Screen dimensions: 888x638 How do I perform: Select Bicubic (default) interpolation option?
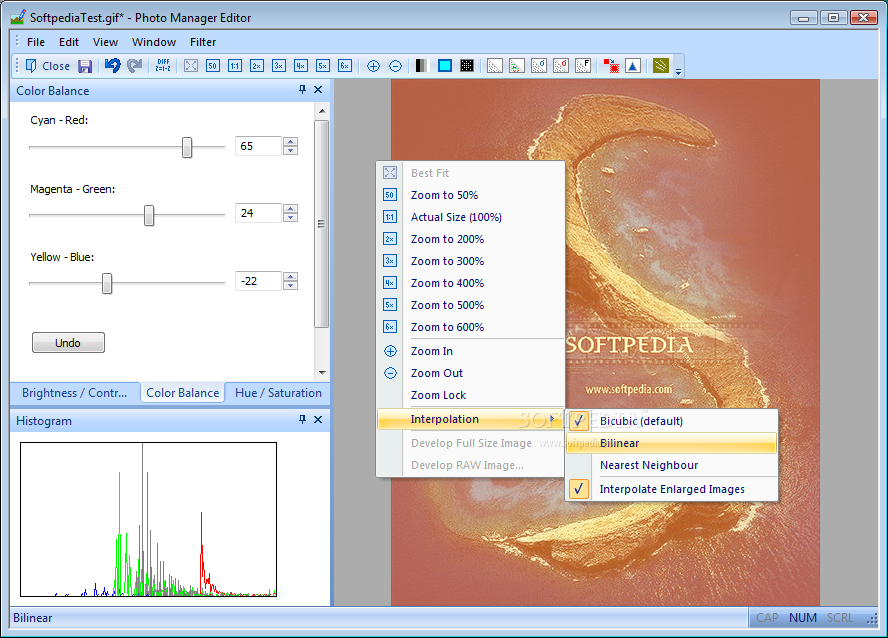[x=641, y=421]
